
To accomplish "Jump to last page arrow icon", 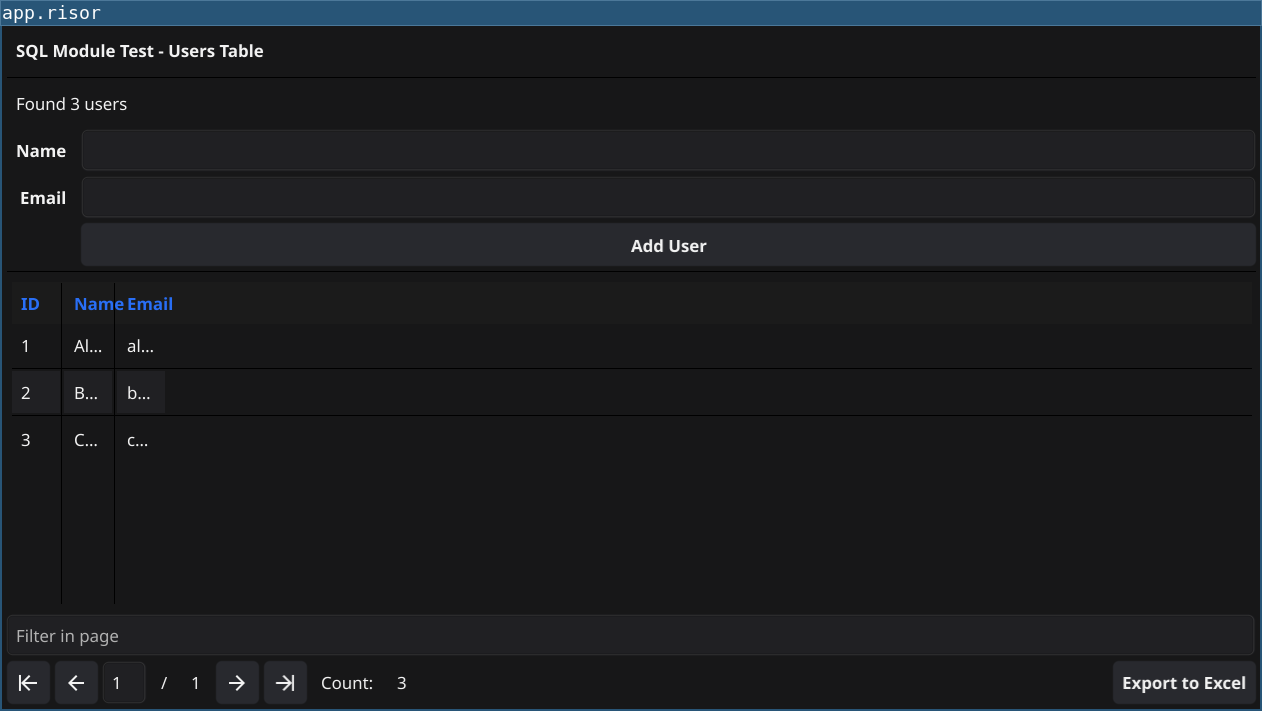I will 285,683.
